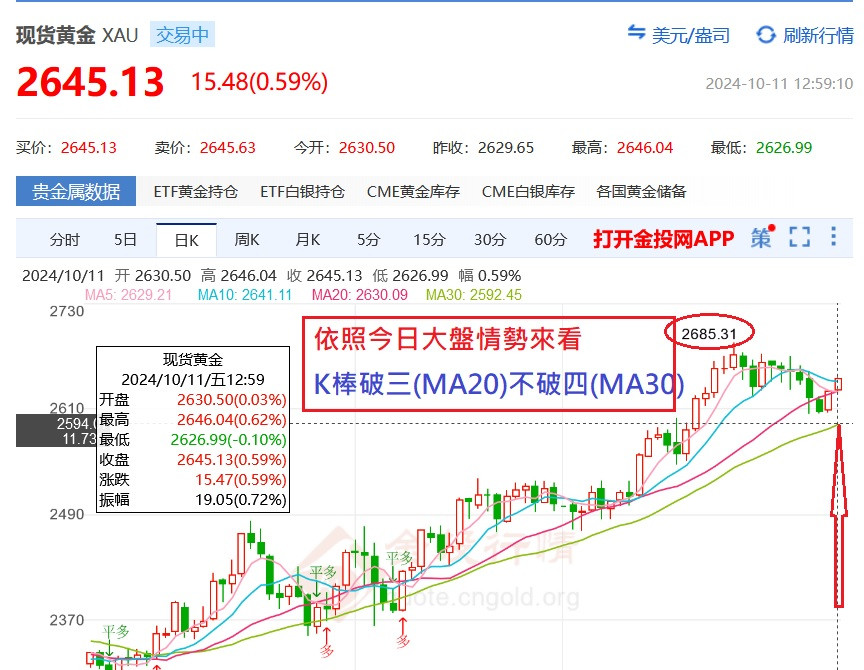Click the blue brackets screen icon near 策
Image resolution: width=864 pixels, height=670 pixels.
pos(798,238)
